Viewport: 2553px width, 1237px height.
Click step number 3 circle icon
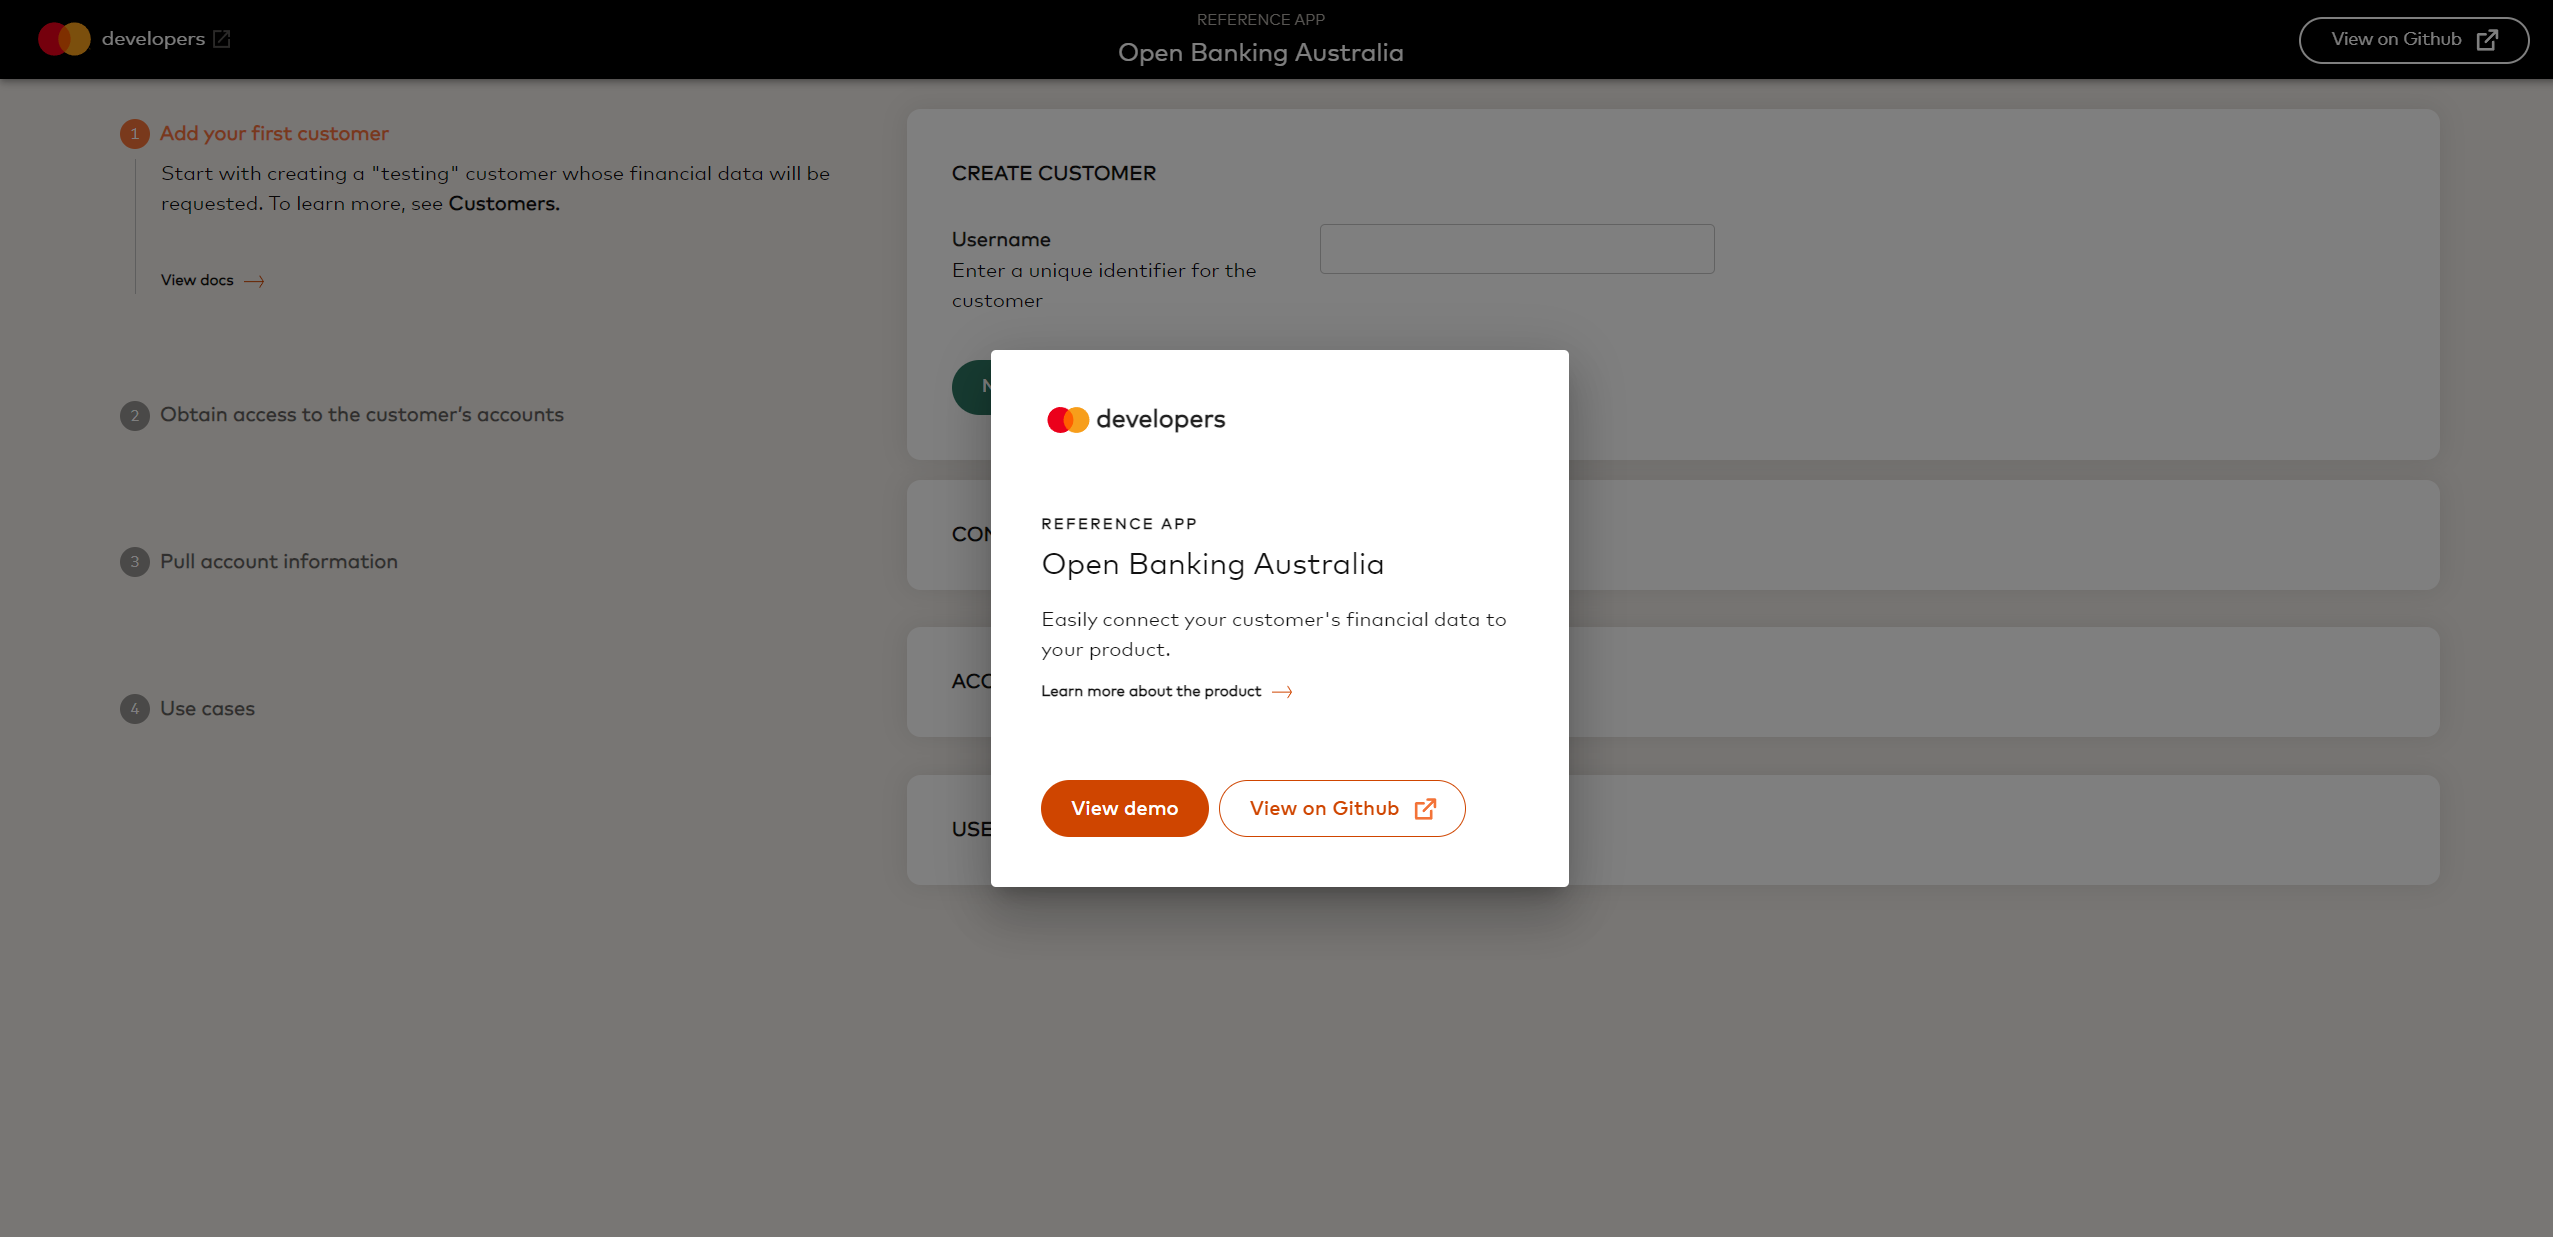(135, 562)
